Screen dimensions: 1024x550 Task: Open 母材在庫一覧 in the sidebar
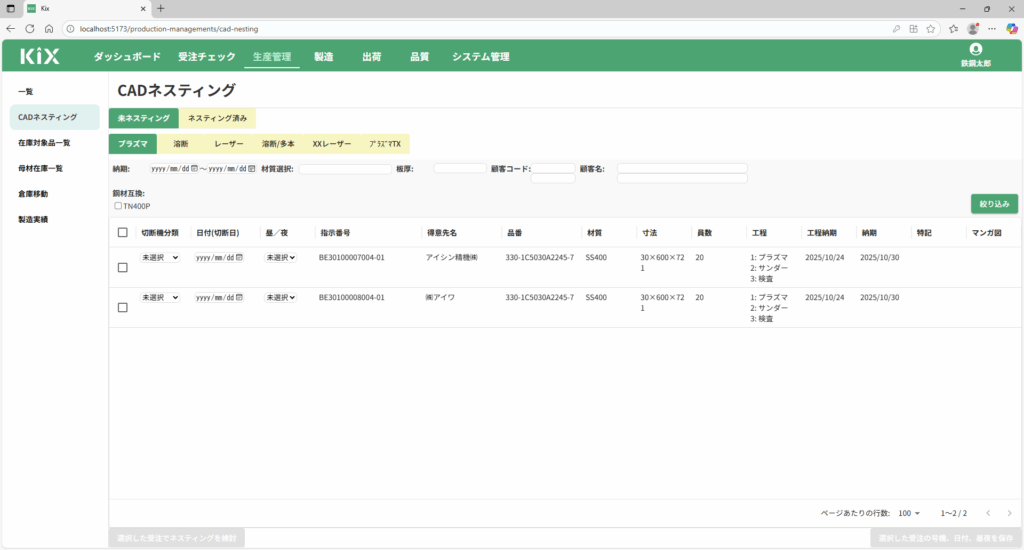pyautogui.click(x=40, y=169)
